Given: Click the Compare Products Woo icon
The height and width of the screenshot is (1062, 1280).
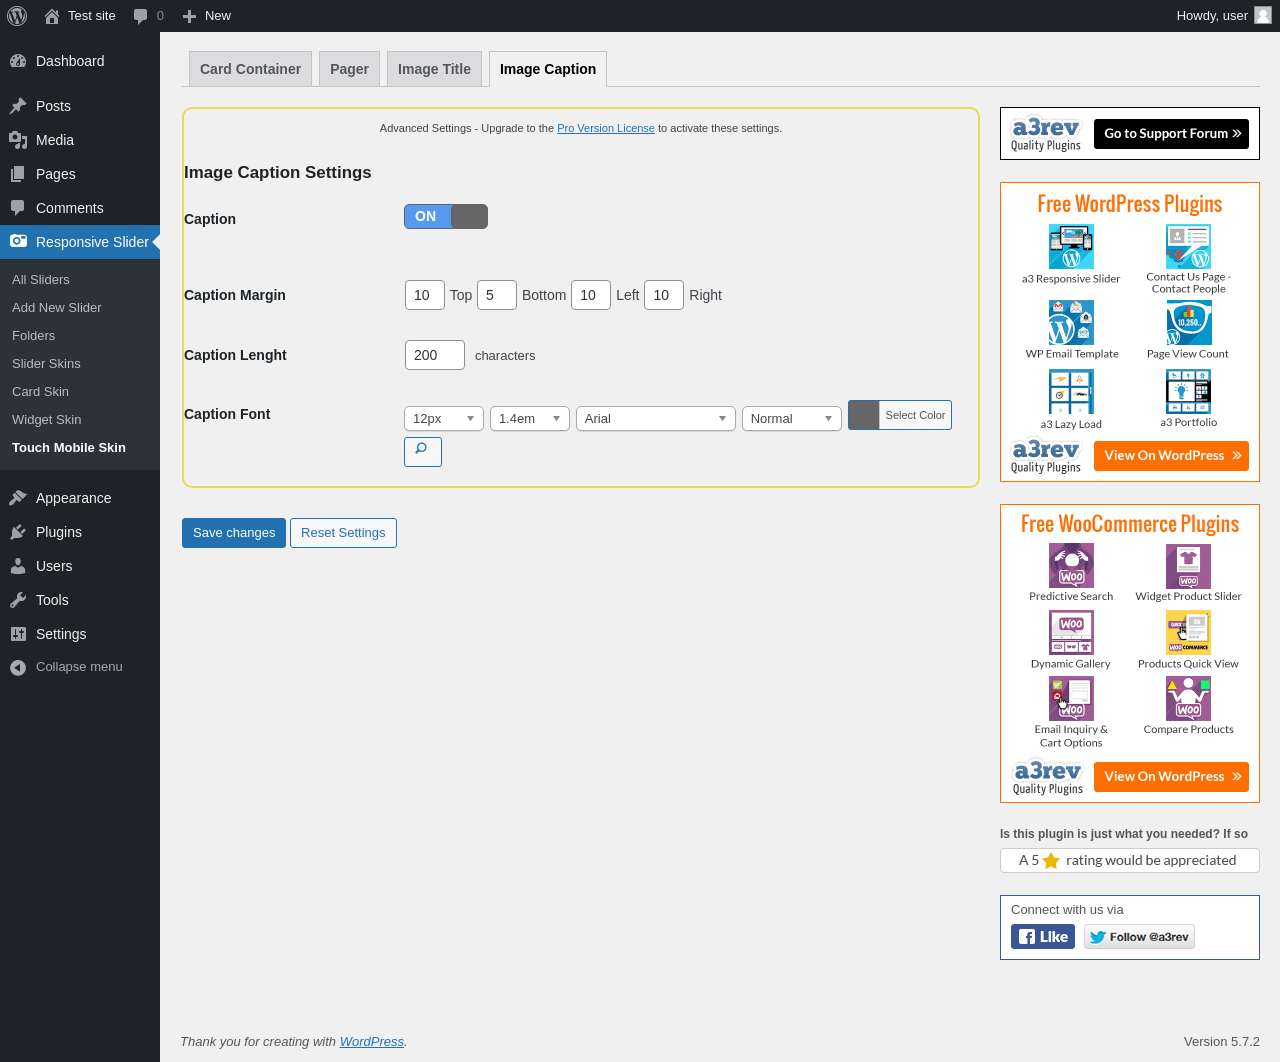Looking at the screenshot, I should click(x=1188, y=699).
